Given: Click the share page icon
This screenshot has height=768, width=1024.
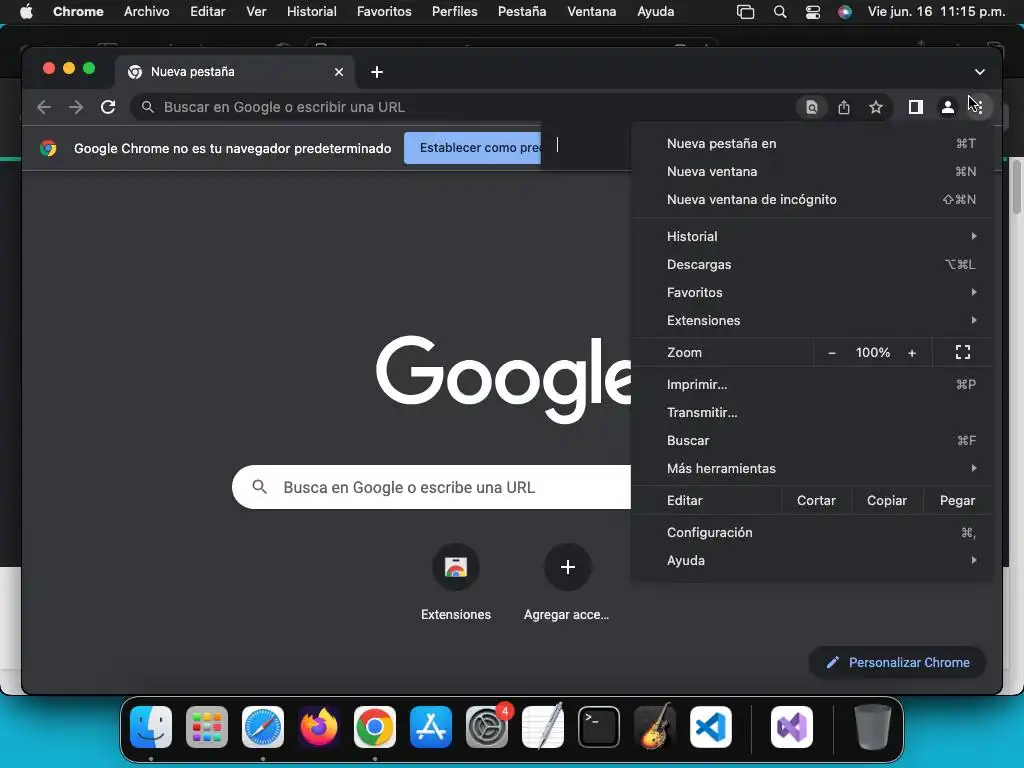Looking at the screenshot, I should coord(844,107).
